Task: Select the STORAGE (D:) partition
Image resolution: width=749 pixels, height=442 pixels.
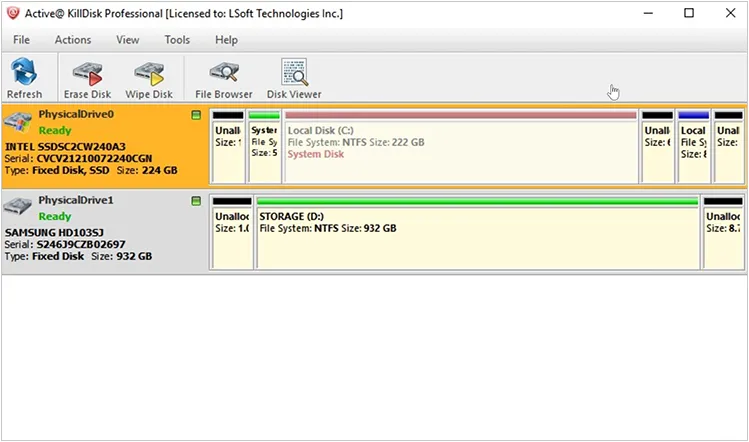Action: pyautogui.click(x=477, y=233)
